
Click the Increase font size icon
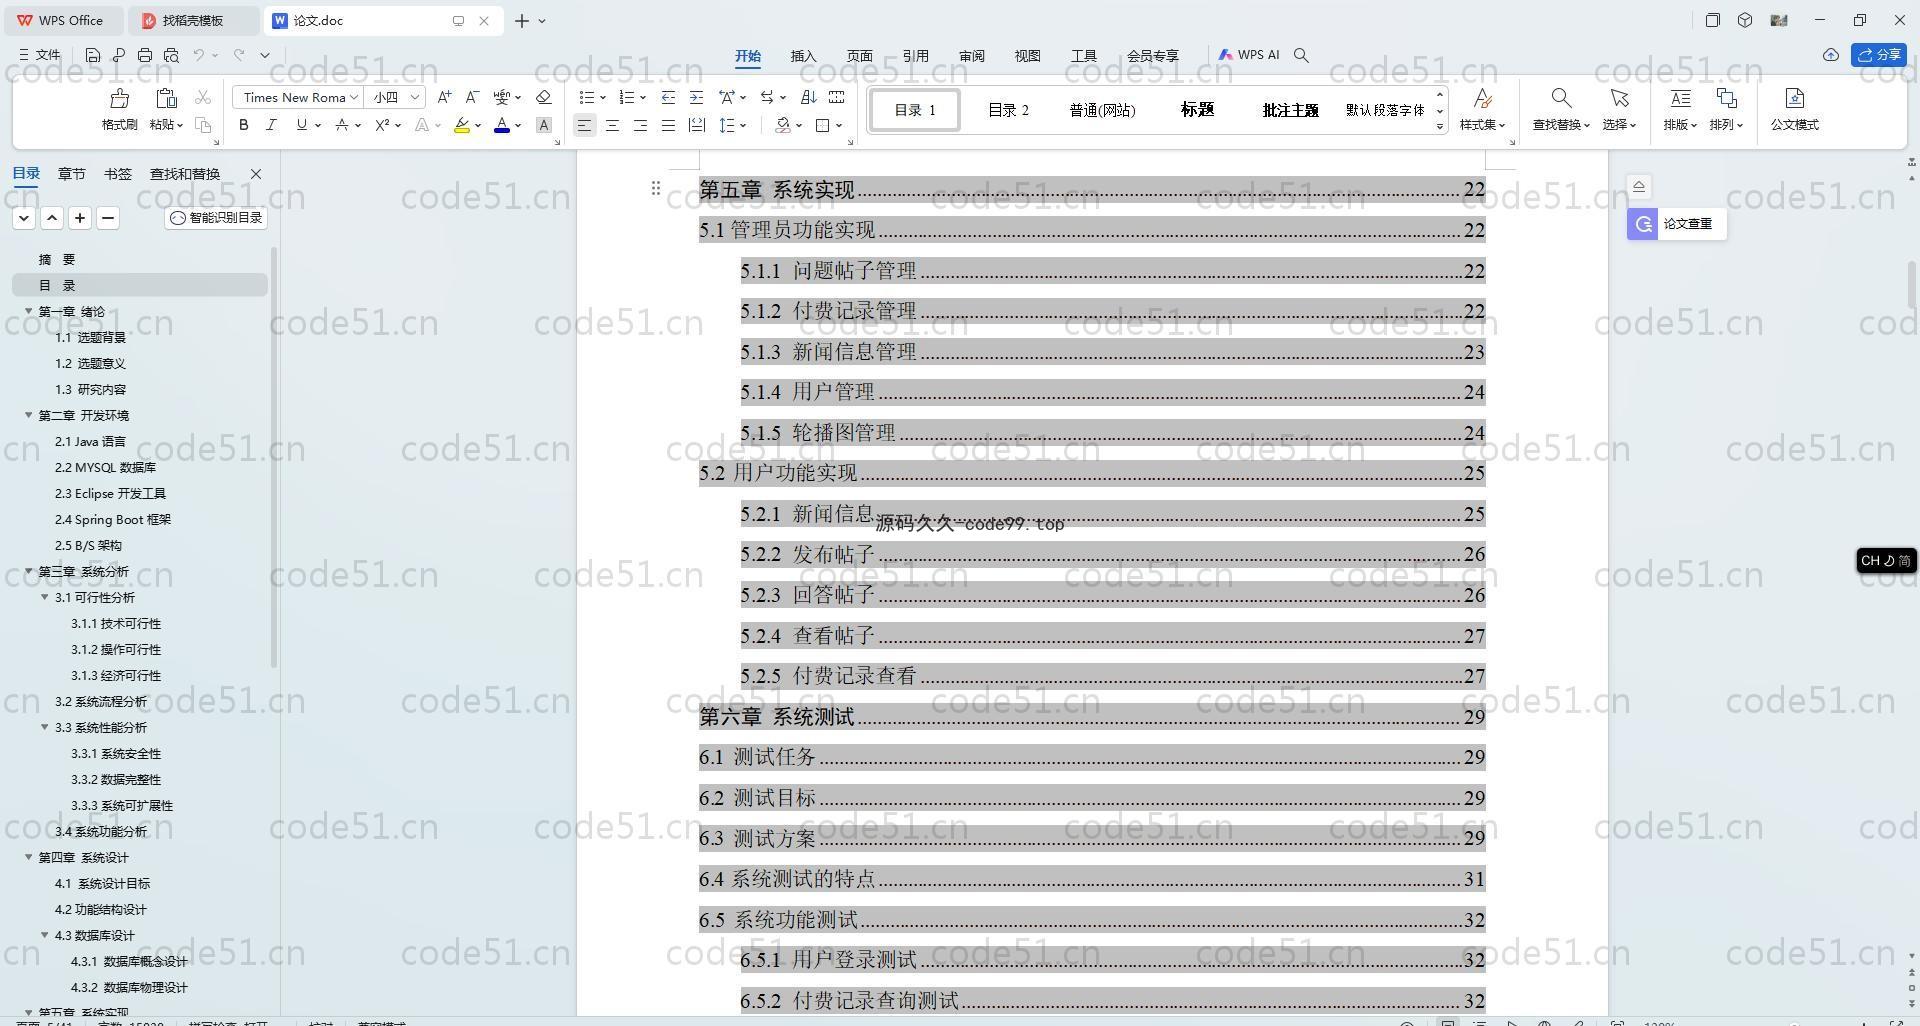(x=444, y=97)
